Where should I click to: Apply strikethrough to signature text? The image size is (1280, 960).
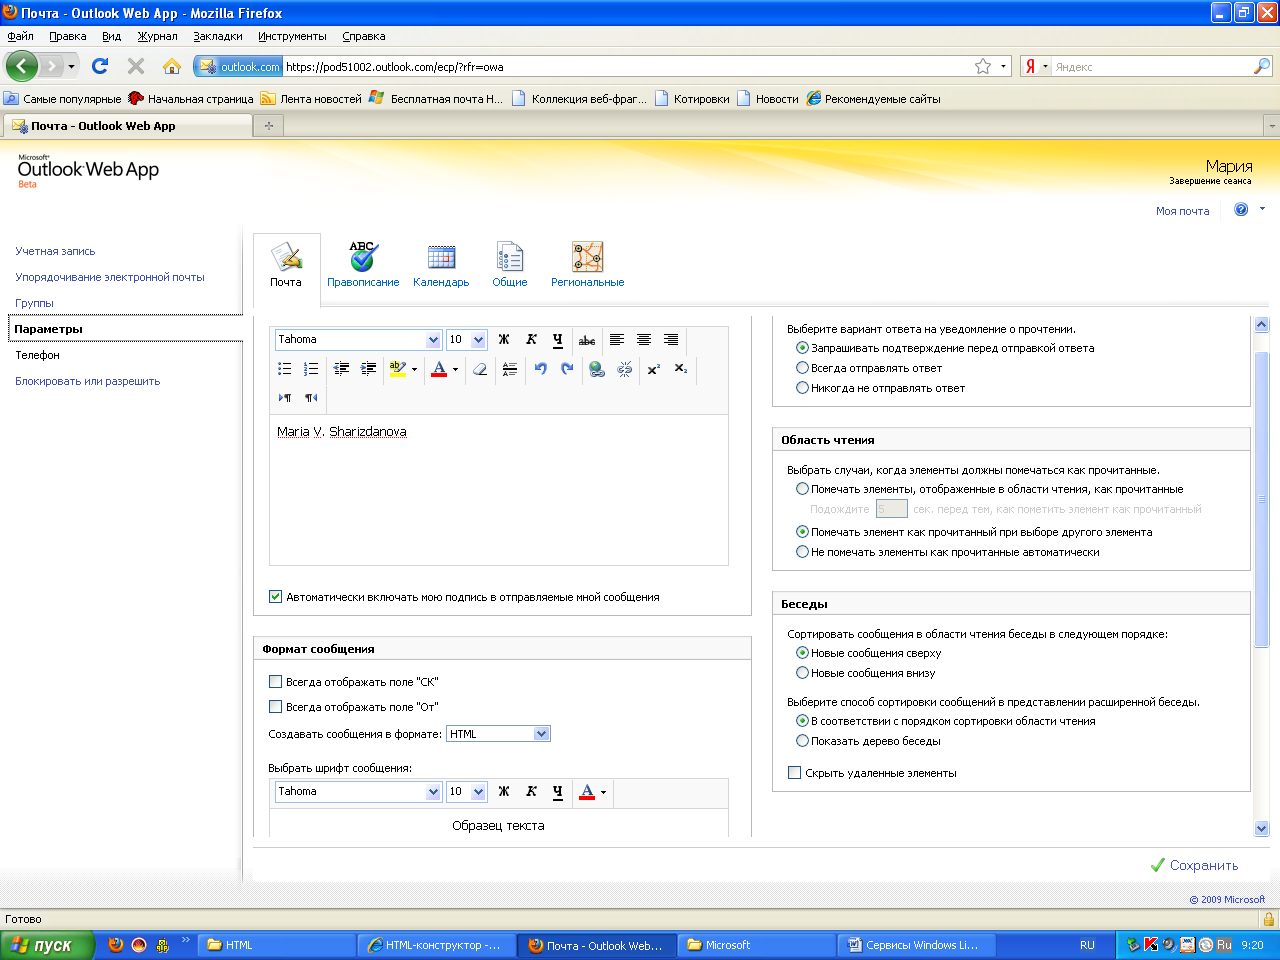point(587,340)
